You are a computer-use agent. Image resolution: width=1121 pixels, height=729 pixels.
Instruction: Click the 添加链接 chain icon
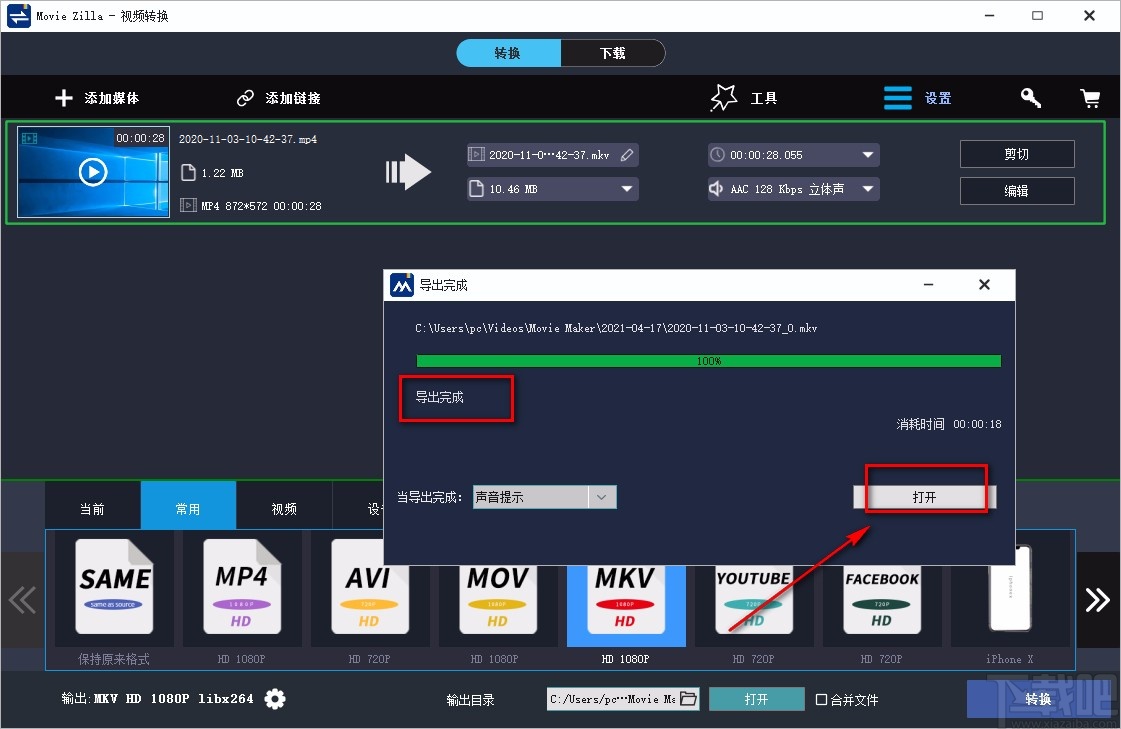pyautogui.click(x=245, y=97)
